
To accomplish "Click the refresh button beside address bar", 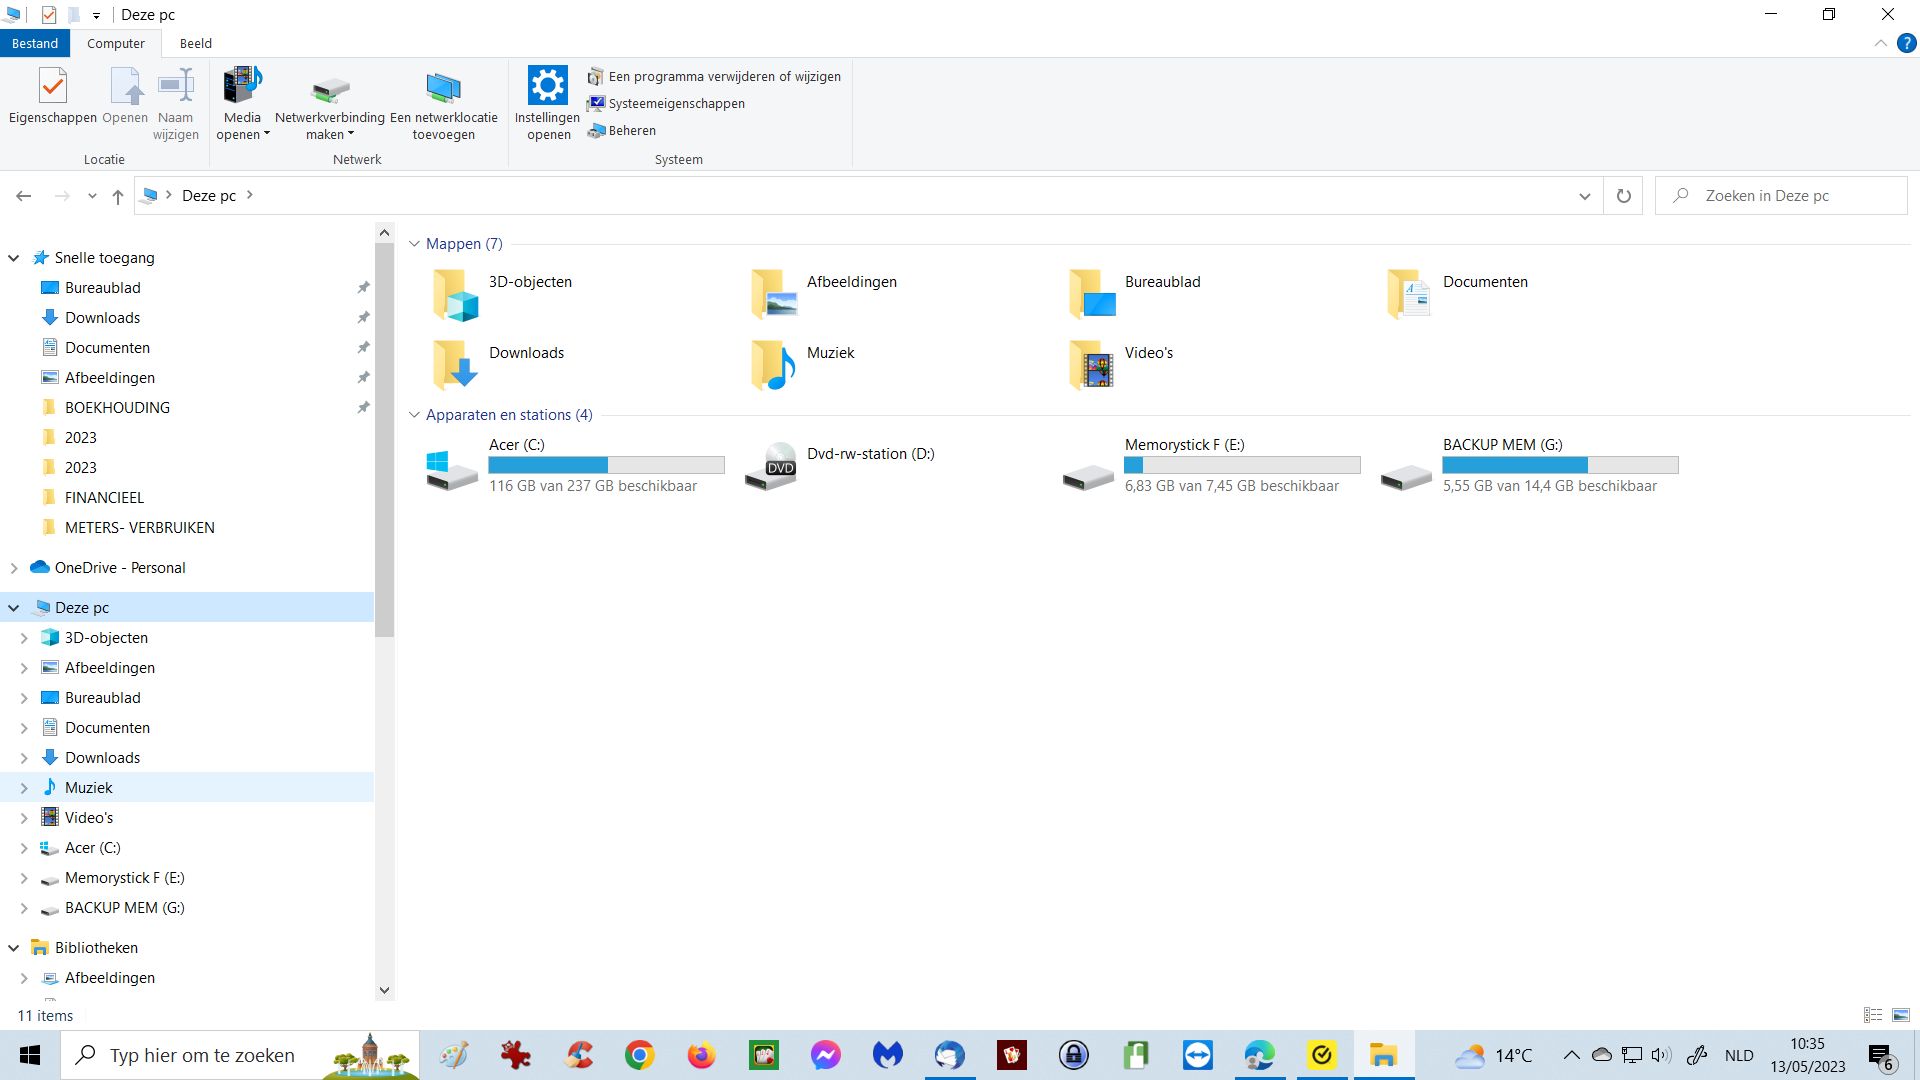I will 1623,196.
